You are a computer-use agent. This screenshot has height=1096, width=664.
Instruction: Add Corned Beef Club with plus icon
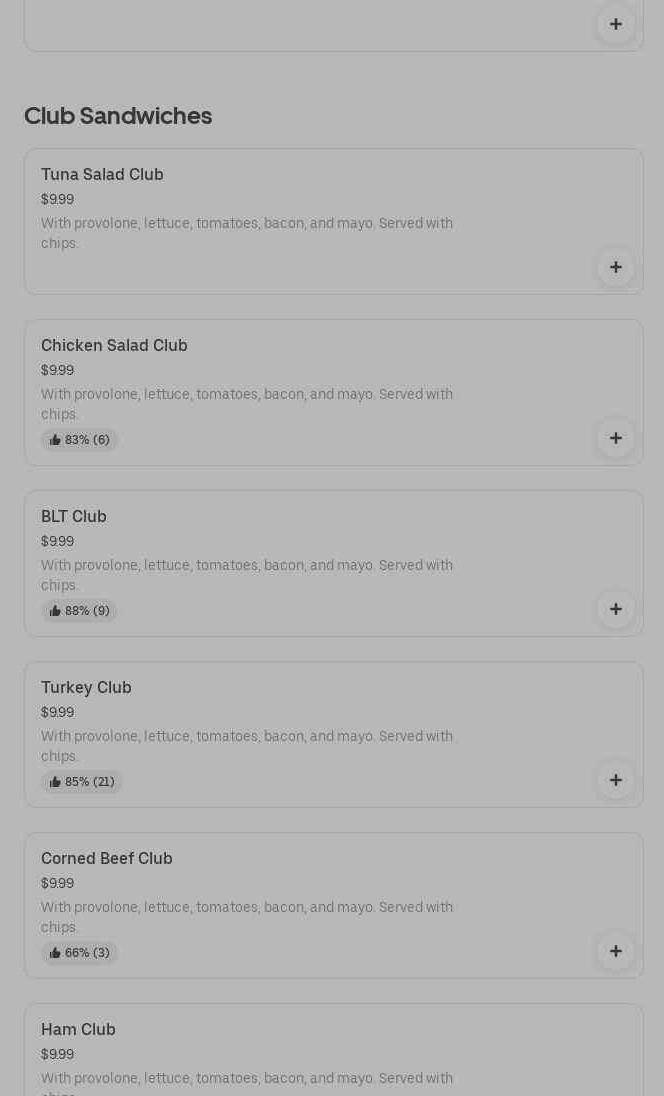coord(615,951)
